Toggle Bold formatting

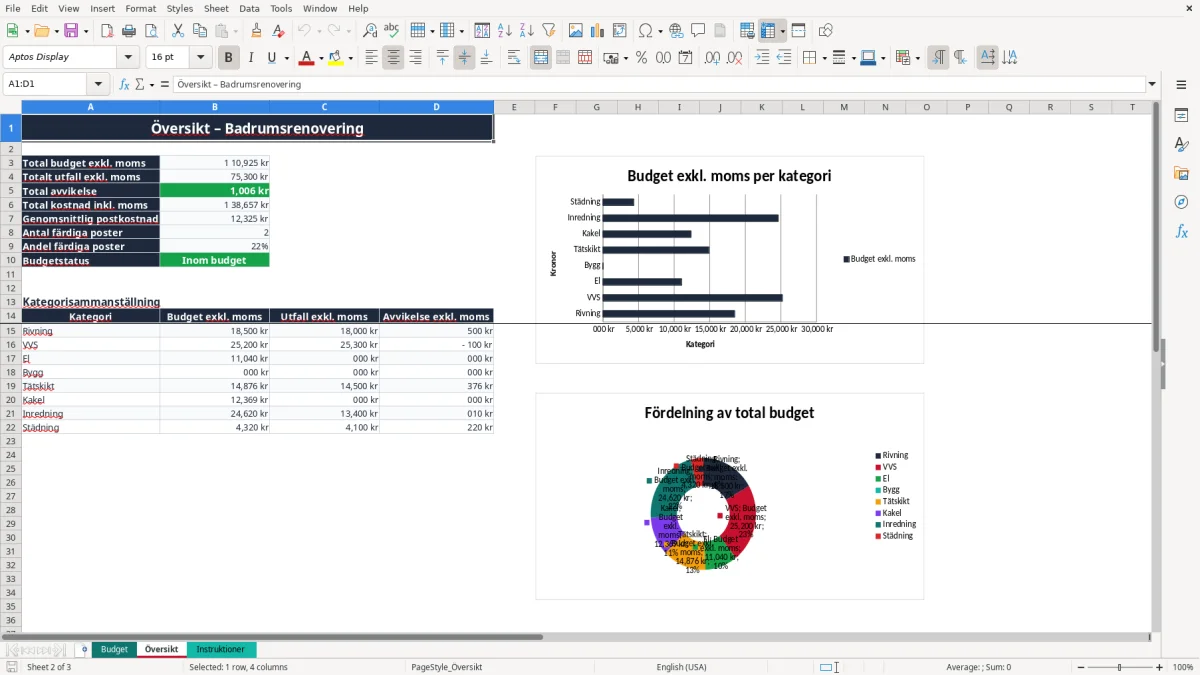pyautogui.click(x=229, y=58)
